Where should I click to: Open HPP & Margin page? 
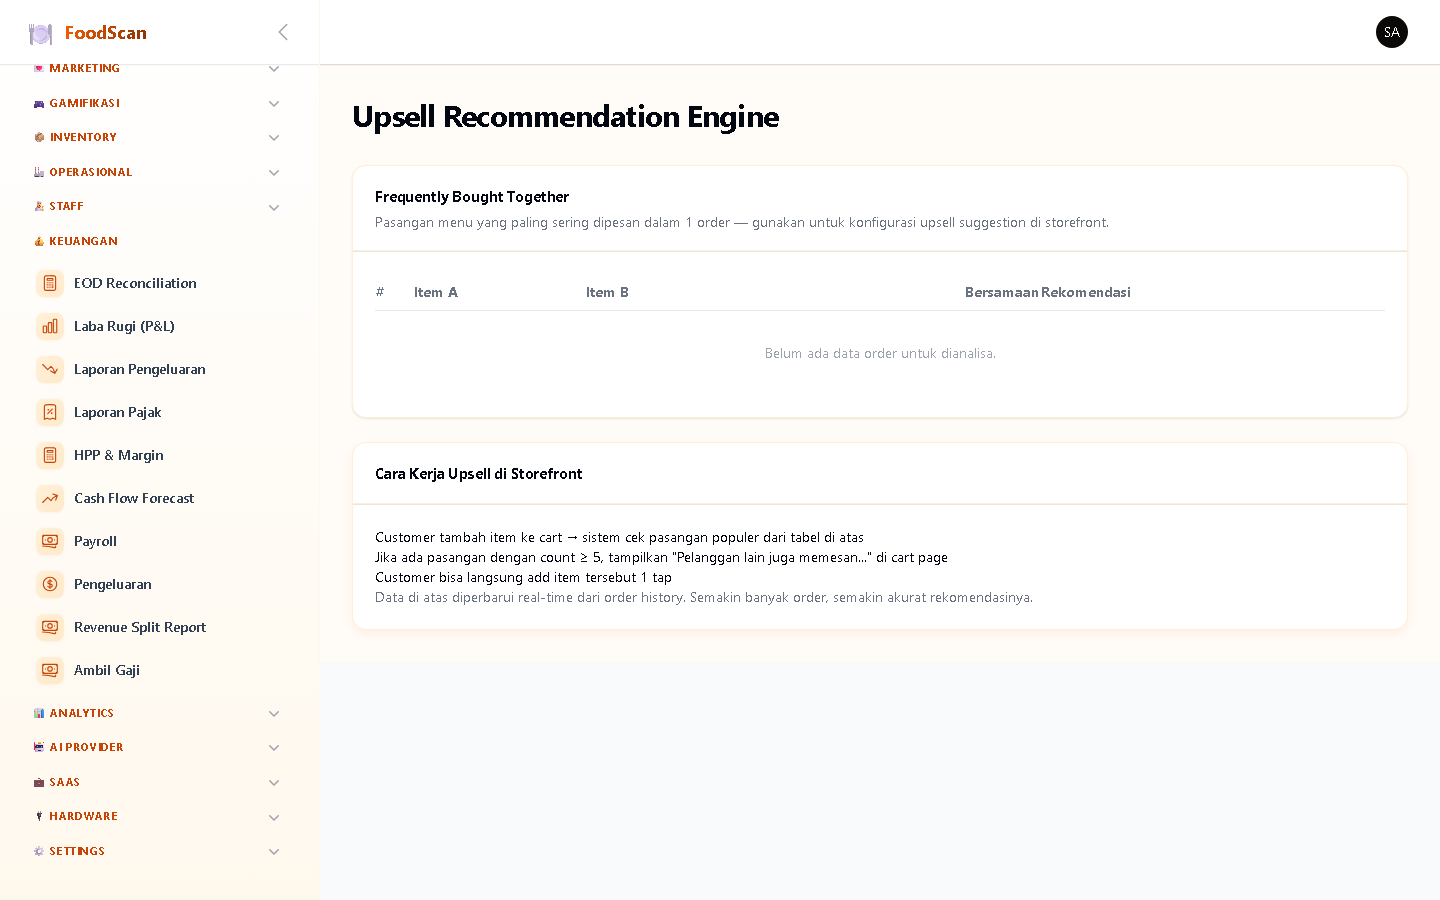(x=160, y=455)
